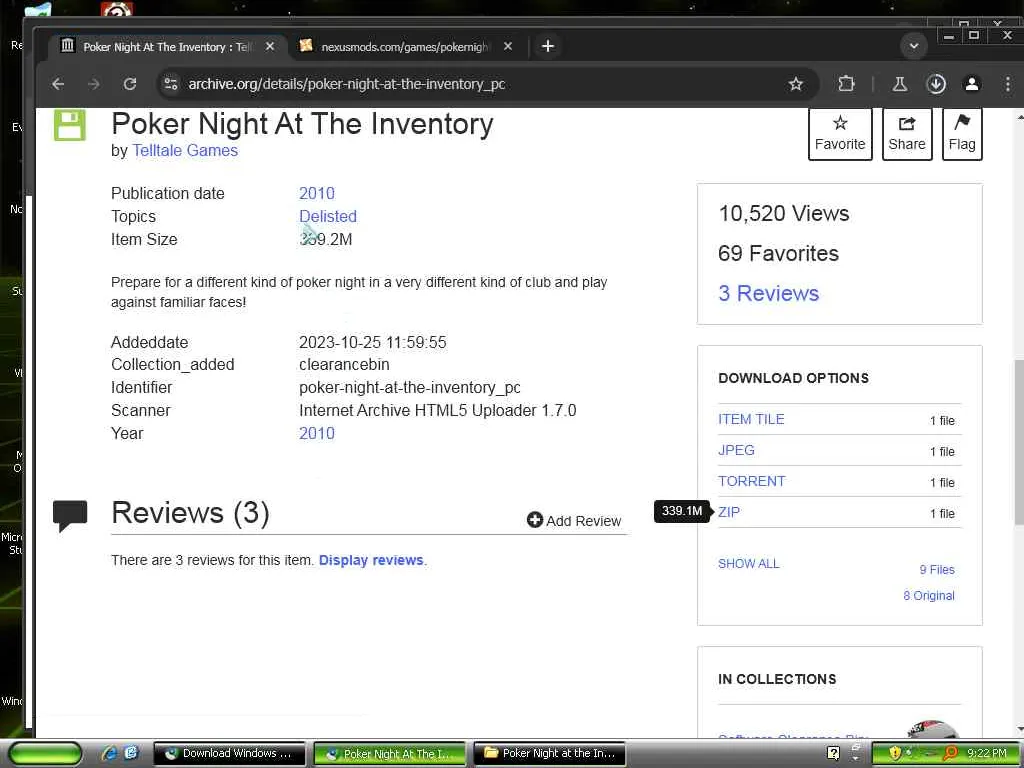The height and width of the screenshot is (768, 1024).
Task: Add a review with the plus button
Action: [574, 520]
